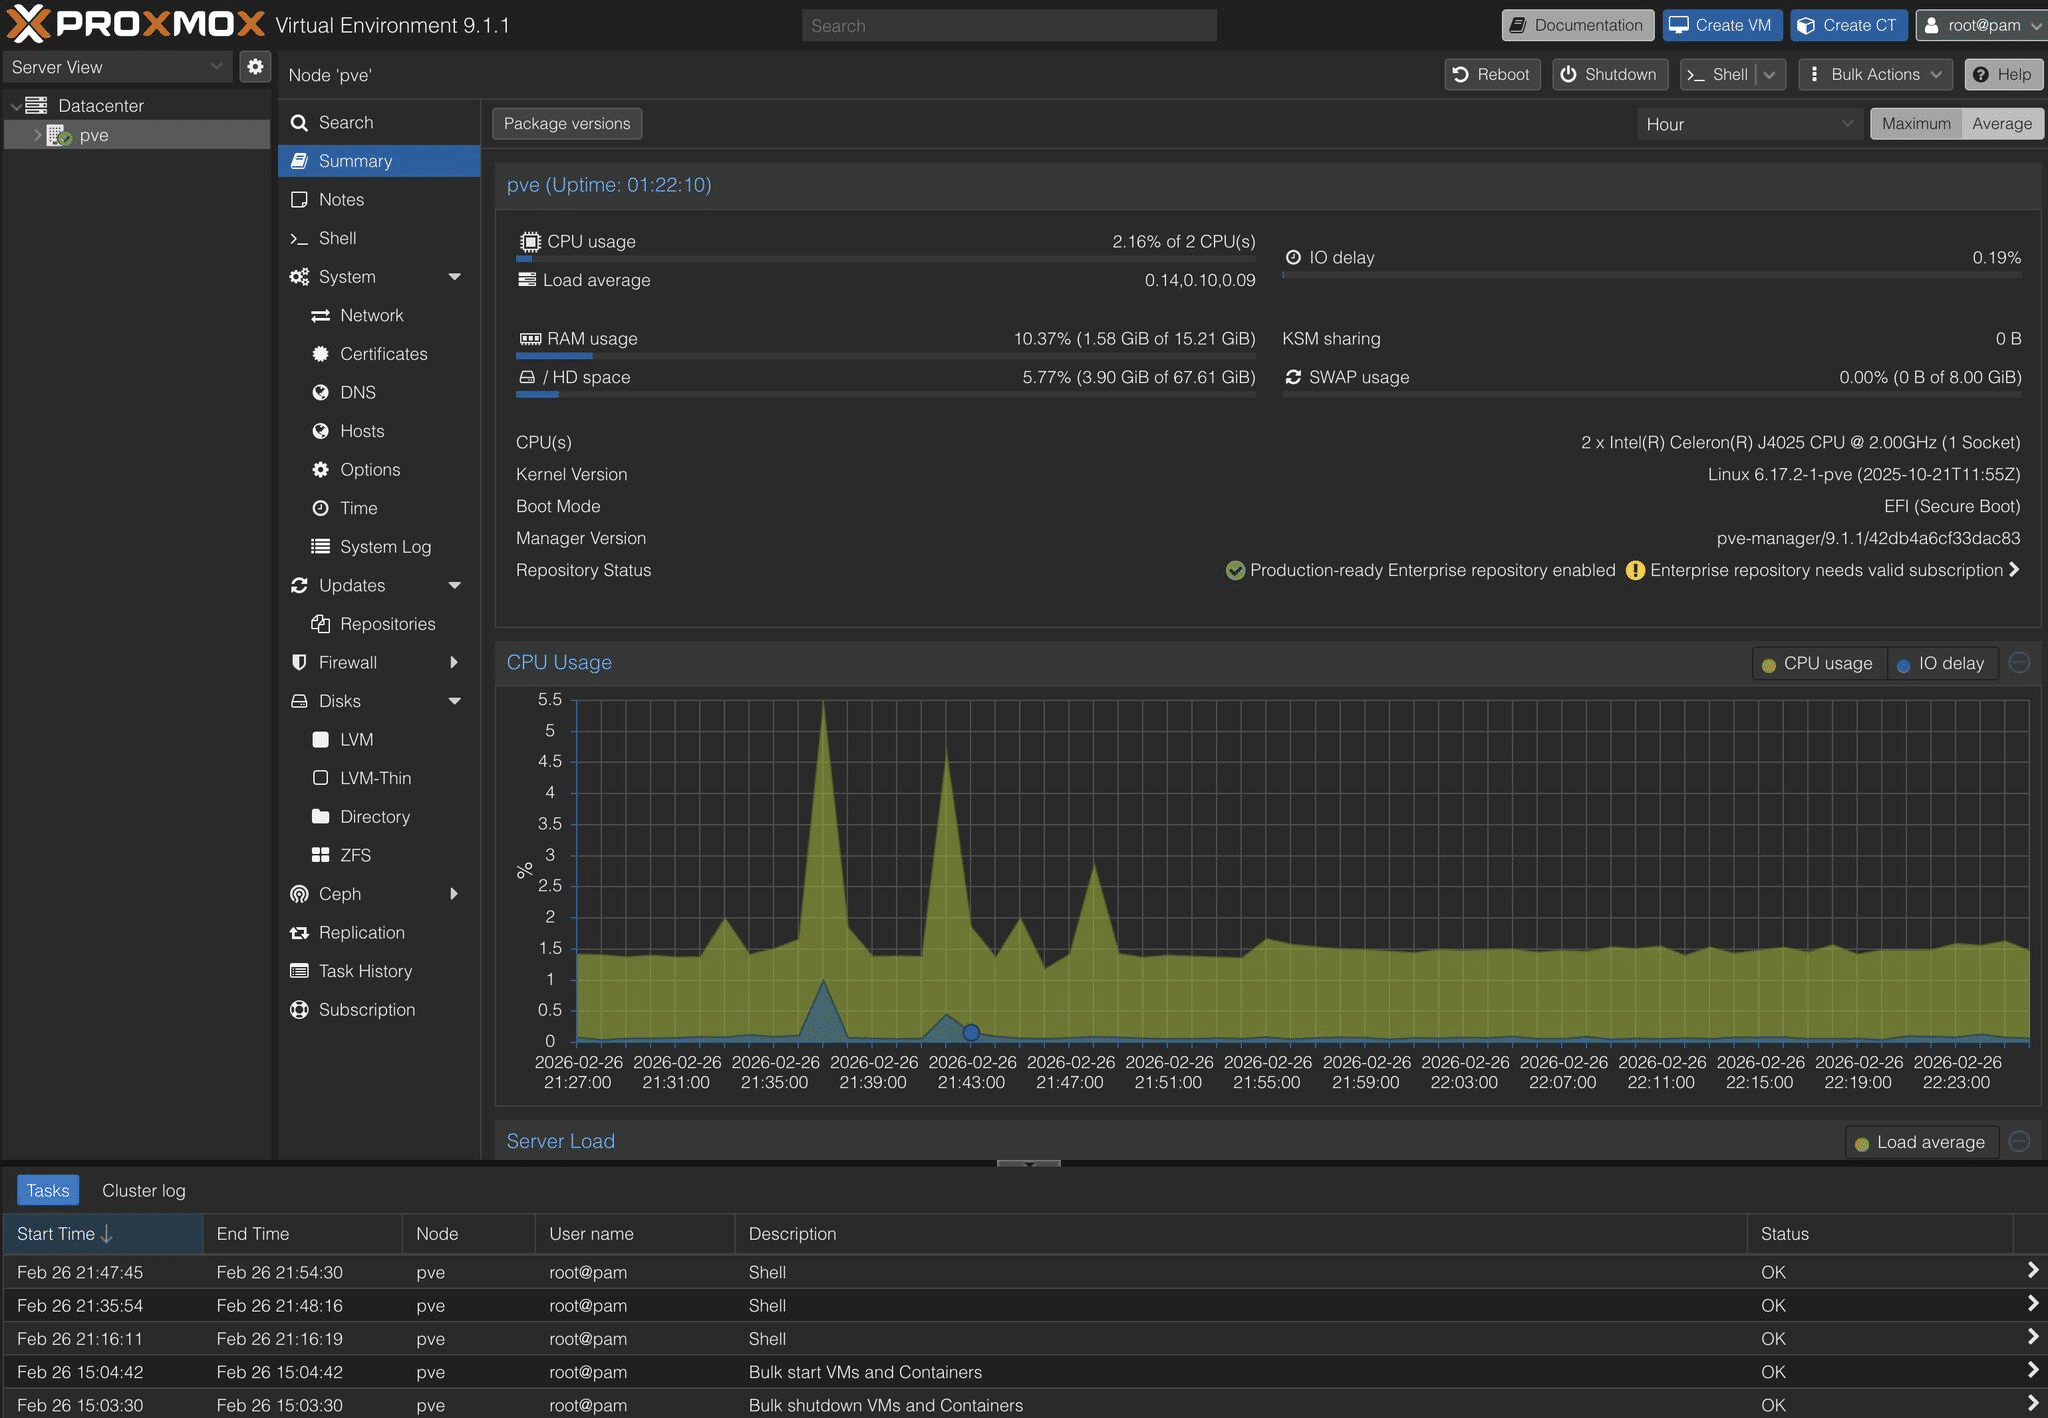Click the pve node icon in tree
This screenshot has height=1418, width=2048.
[59, 135]
